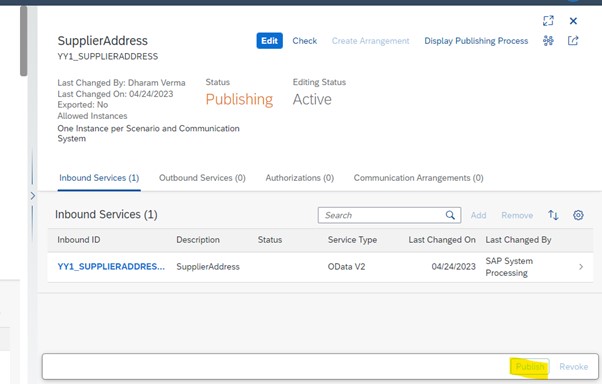Click the vertical scrollbar on the left list
The width and height of the screenshot is (602, 384).
24,41
